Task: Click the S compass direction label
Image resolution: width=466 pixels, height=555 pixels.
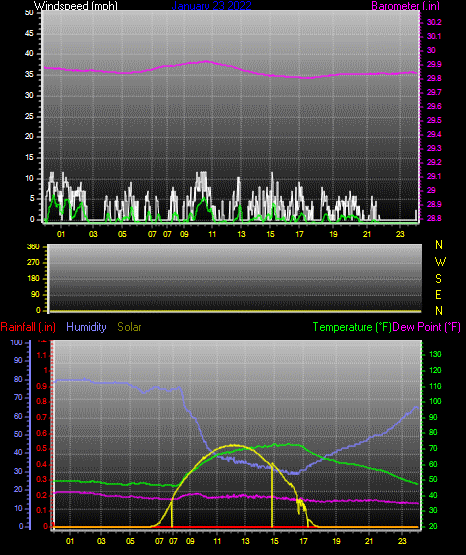Action: [x=438, y=279]
